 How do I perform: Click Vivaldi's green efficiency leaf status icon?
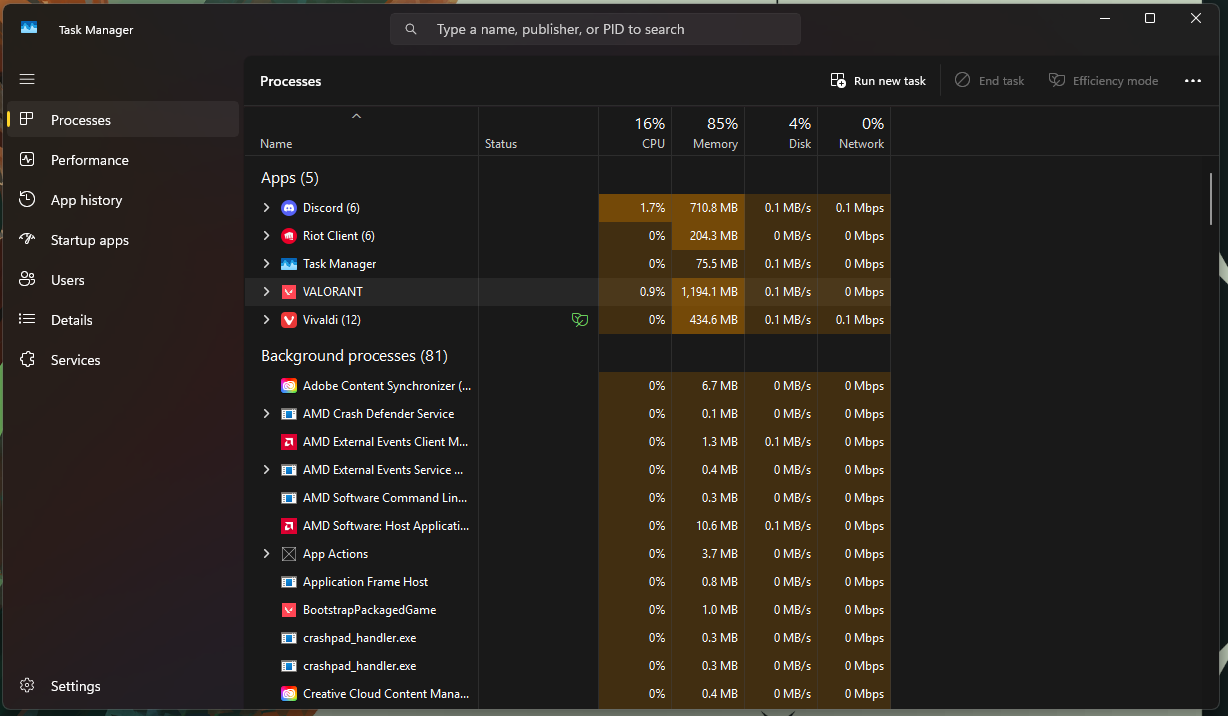point(579,320)
